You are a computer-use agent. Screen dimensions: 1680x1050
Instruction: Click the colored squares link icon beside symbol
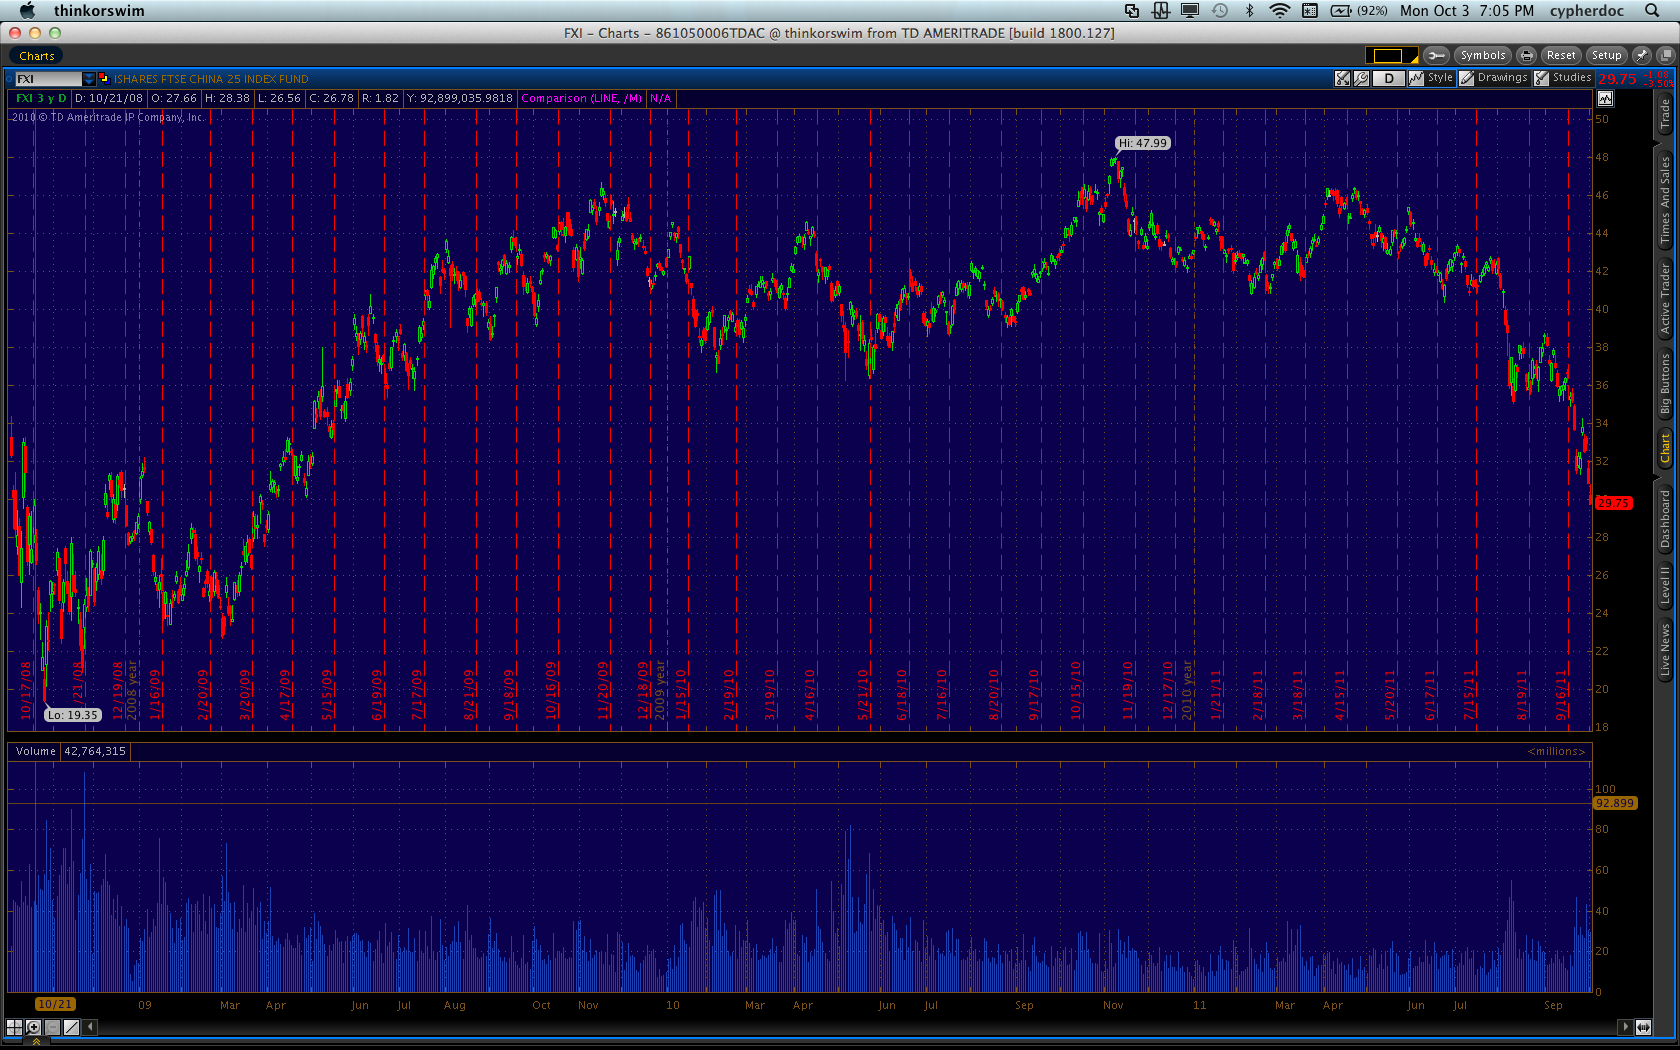103,78
